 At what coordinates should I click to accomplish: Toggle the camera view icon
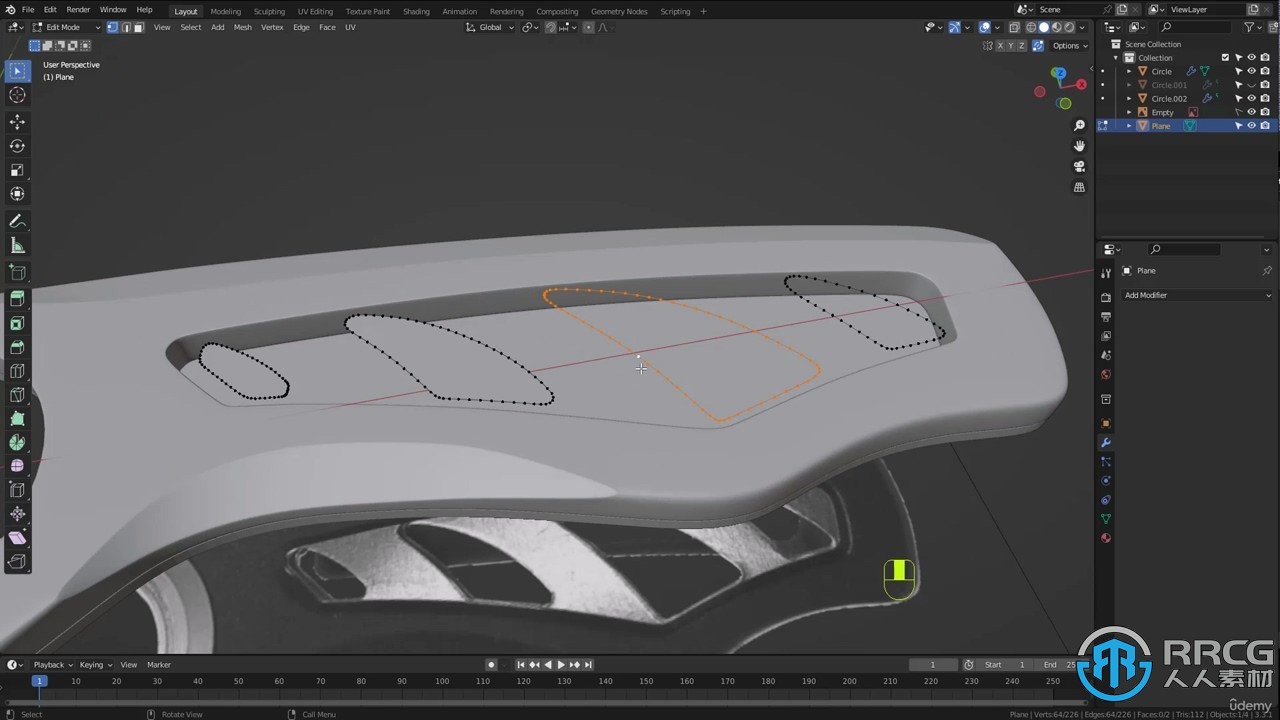(x=1079, y=167)
